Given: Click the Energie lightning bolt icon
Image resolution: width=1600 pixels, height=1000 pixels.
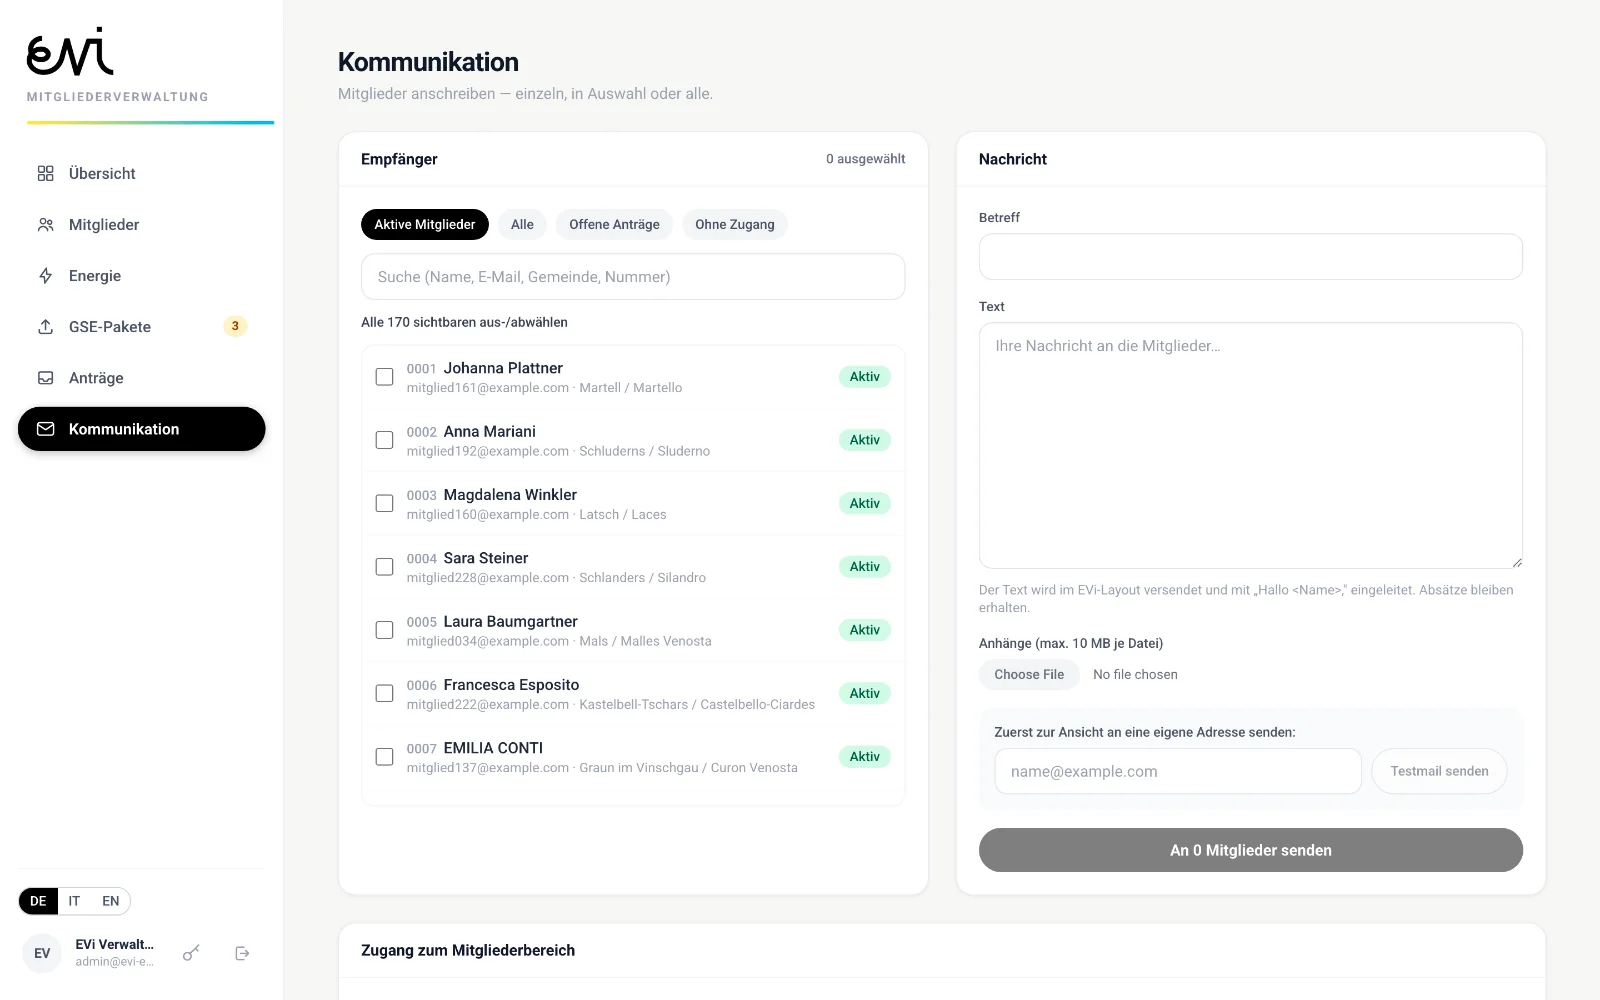Looking at the screenshot, I should tap(45, 276).
